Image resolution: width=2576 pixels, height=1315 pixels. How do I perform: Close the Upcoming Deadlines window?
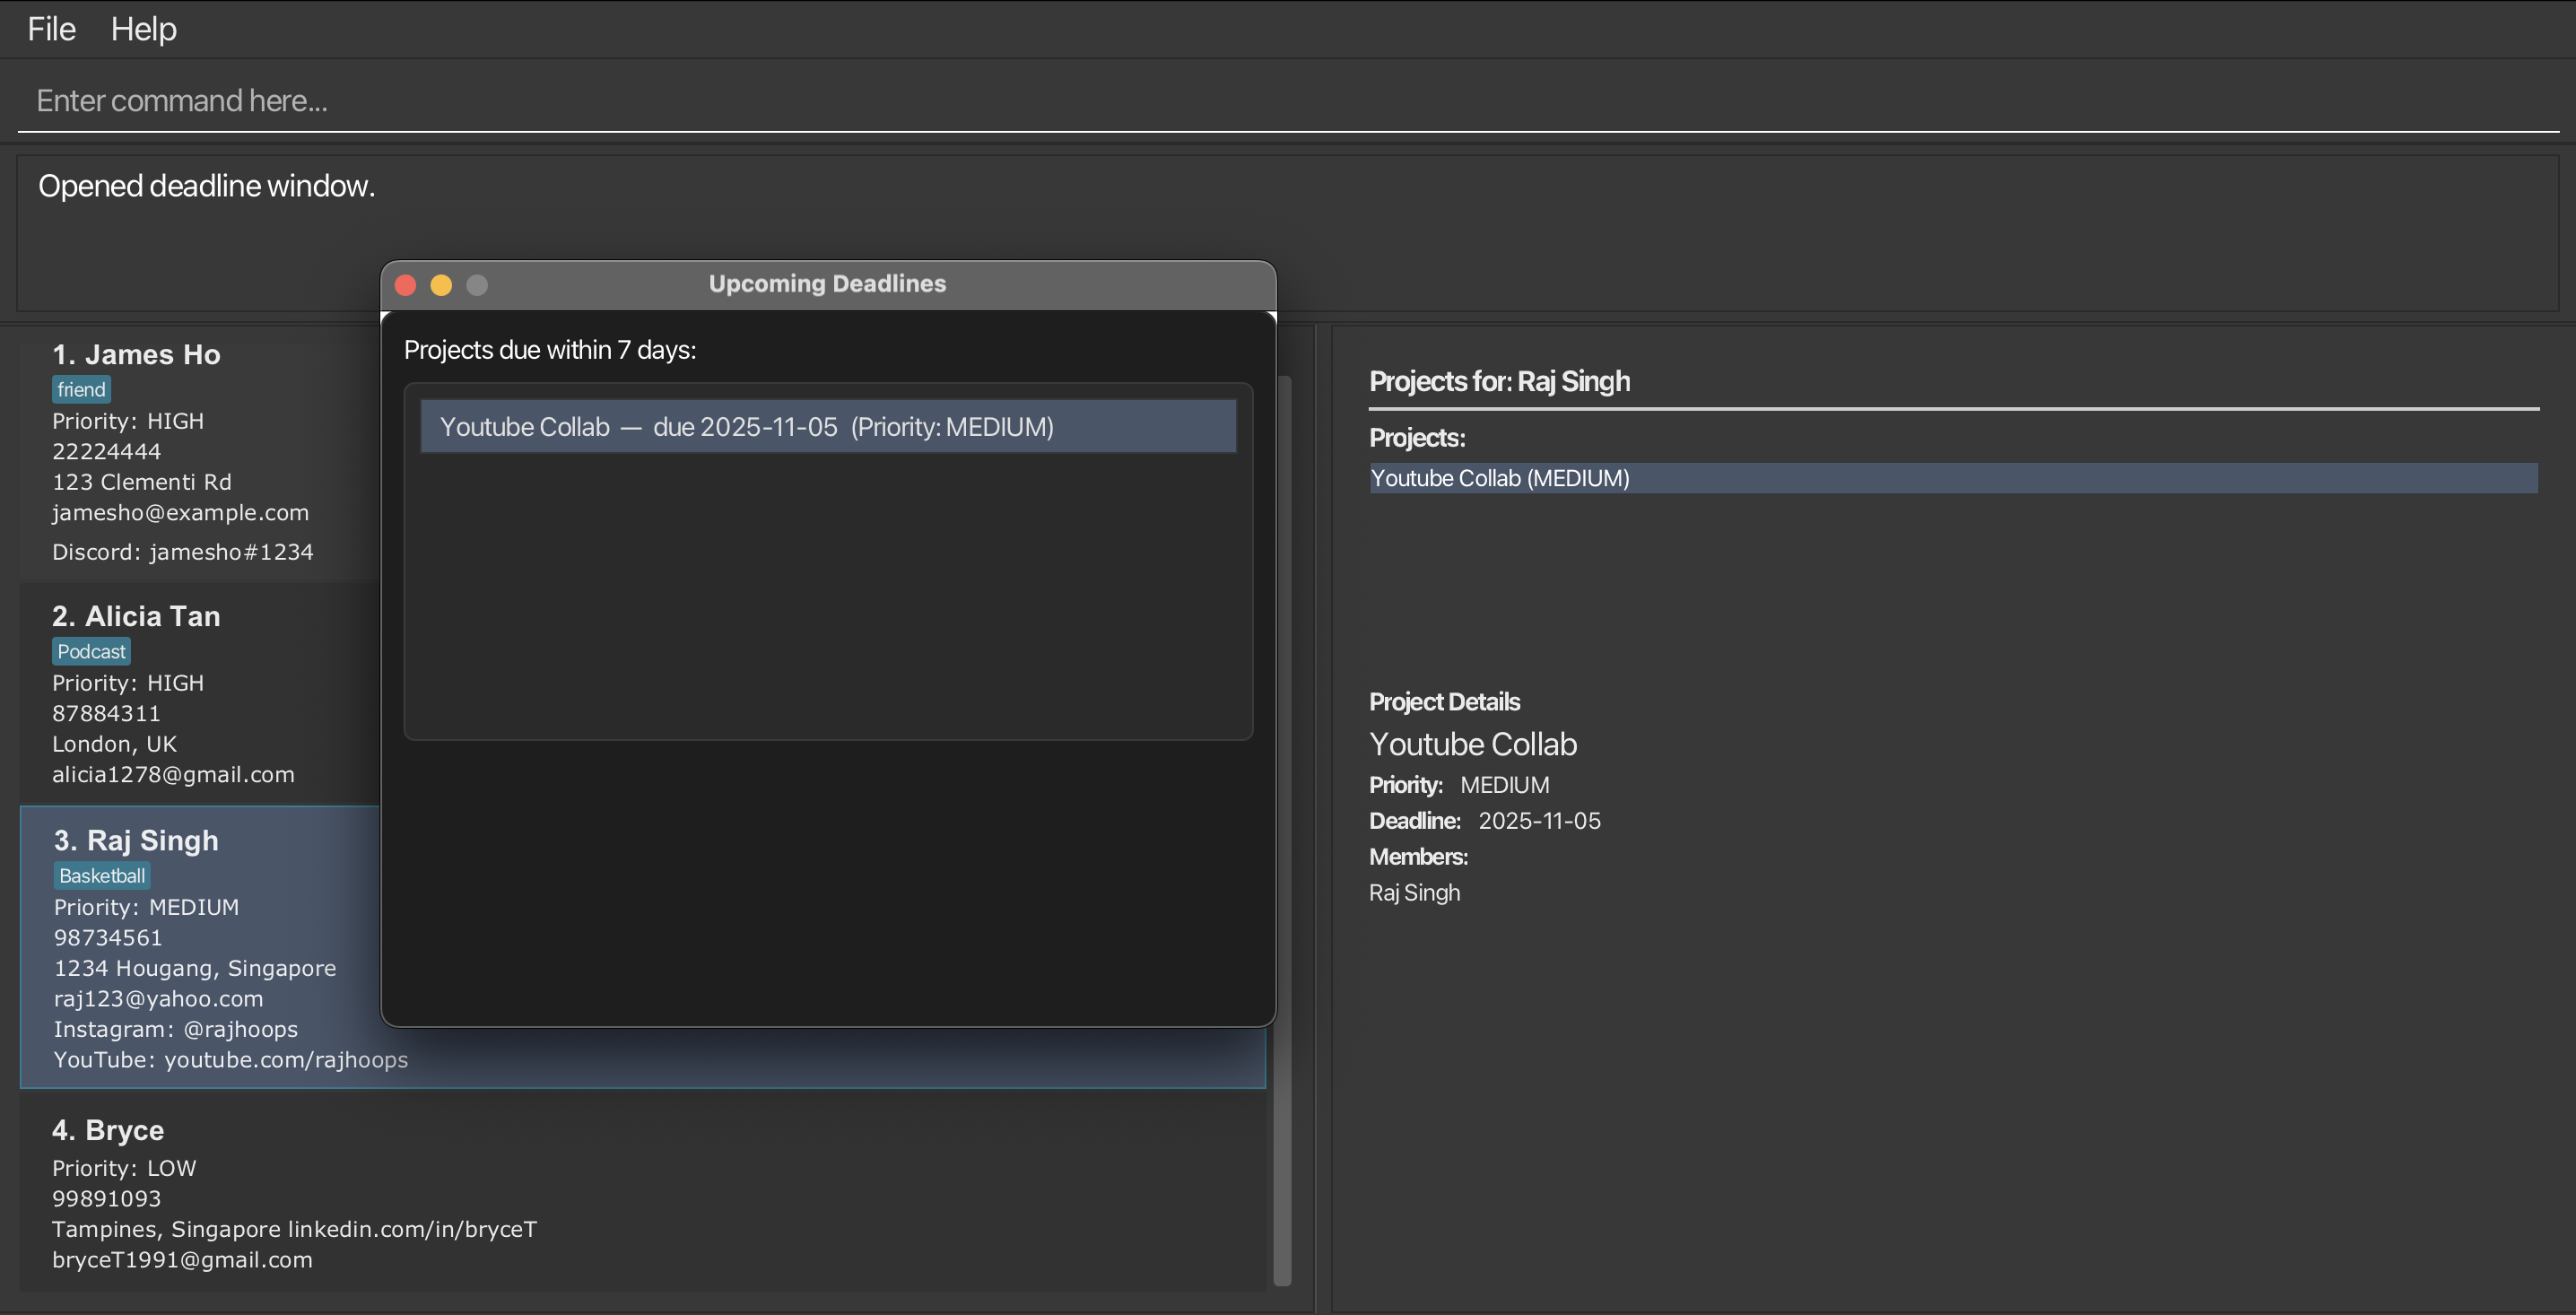pyautogui.click(x=405, y=285)
